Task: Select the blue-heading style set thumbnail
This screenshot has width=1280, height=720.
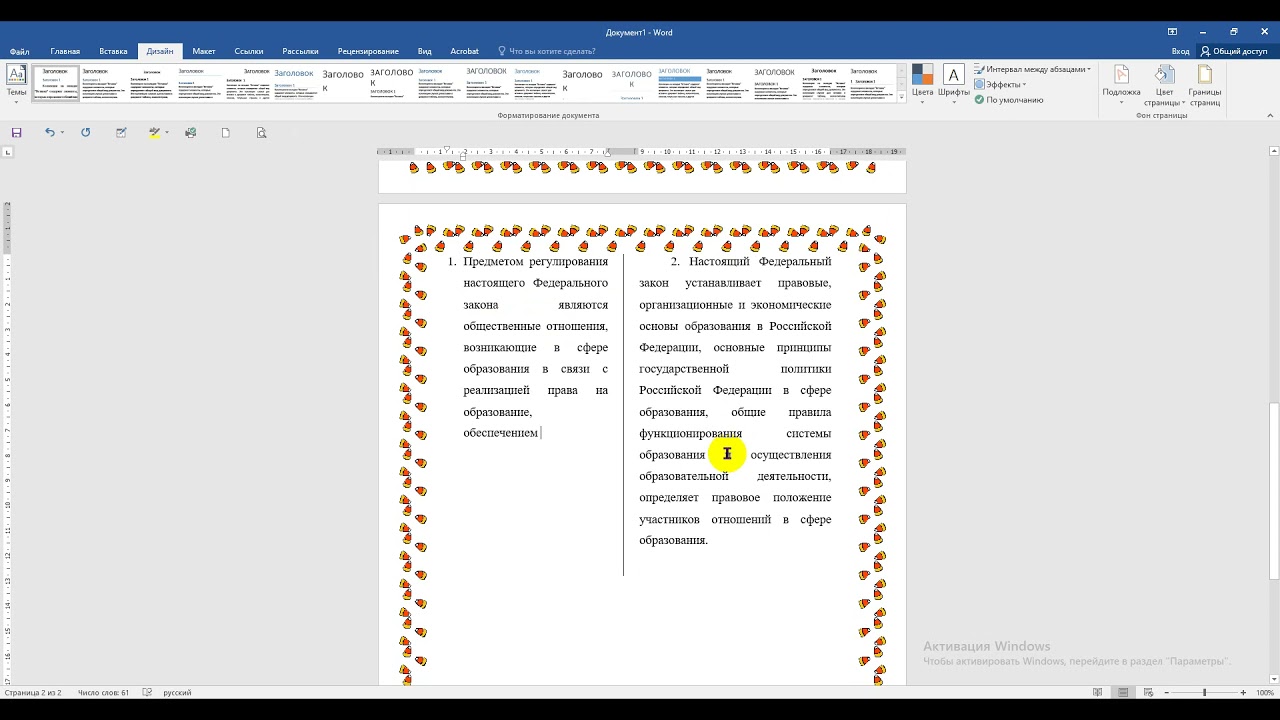Action: tap(294, 83)
